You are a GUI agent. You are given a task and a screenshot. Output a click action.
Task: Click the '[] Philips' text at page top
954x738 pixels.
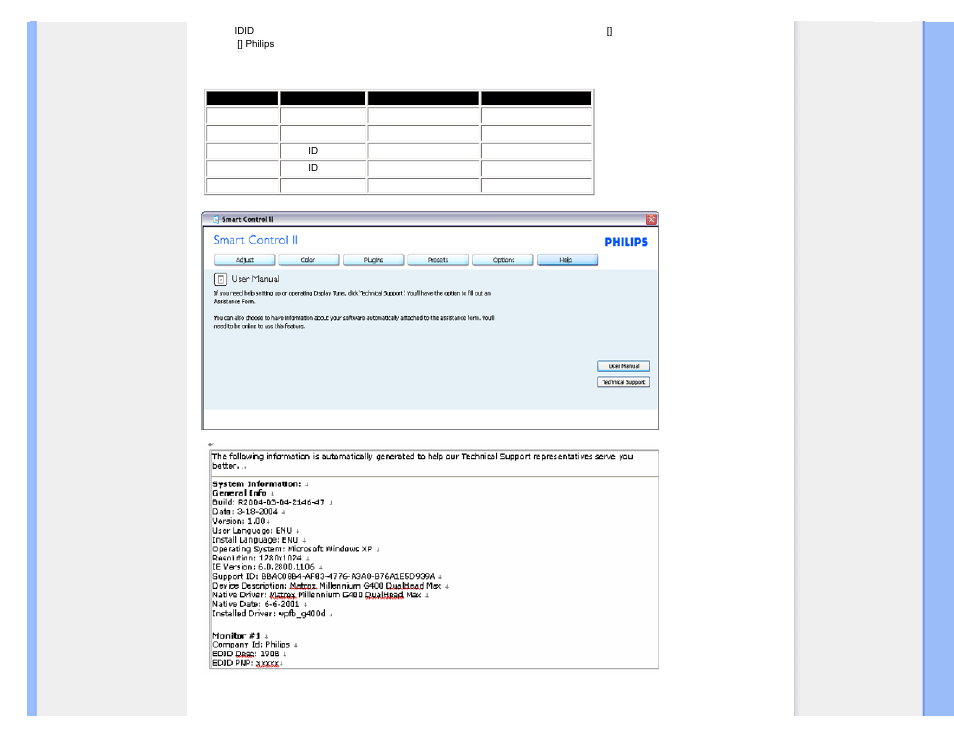256,44
